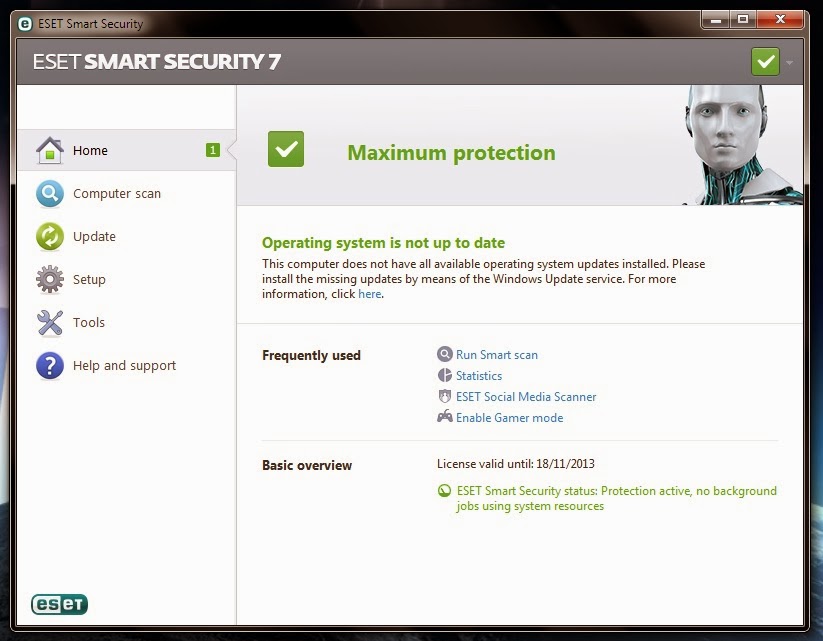Screen dimensions: 823x641
Task: Open Help and support question mark icon
Action: (50, 365)
